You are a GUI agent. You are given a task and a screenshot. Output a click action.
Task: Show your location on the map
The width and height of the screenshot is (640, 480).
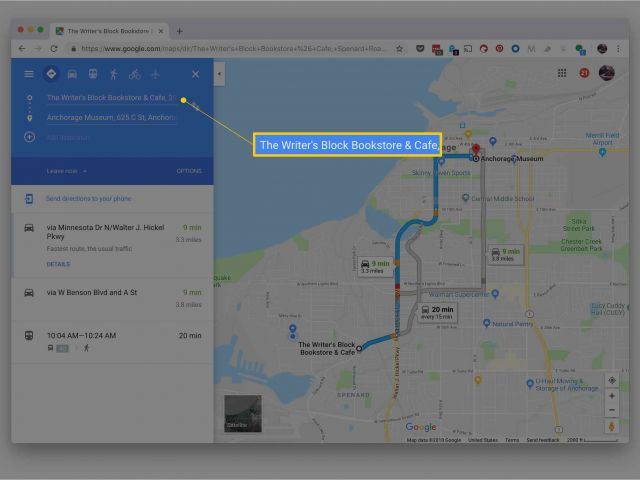612,380
